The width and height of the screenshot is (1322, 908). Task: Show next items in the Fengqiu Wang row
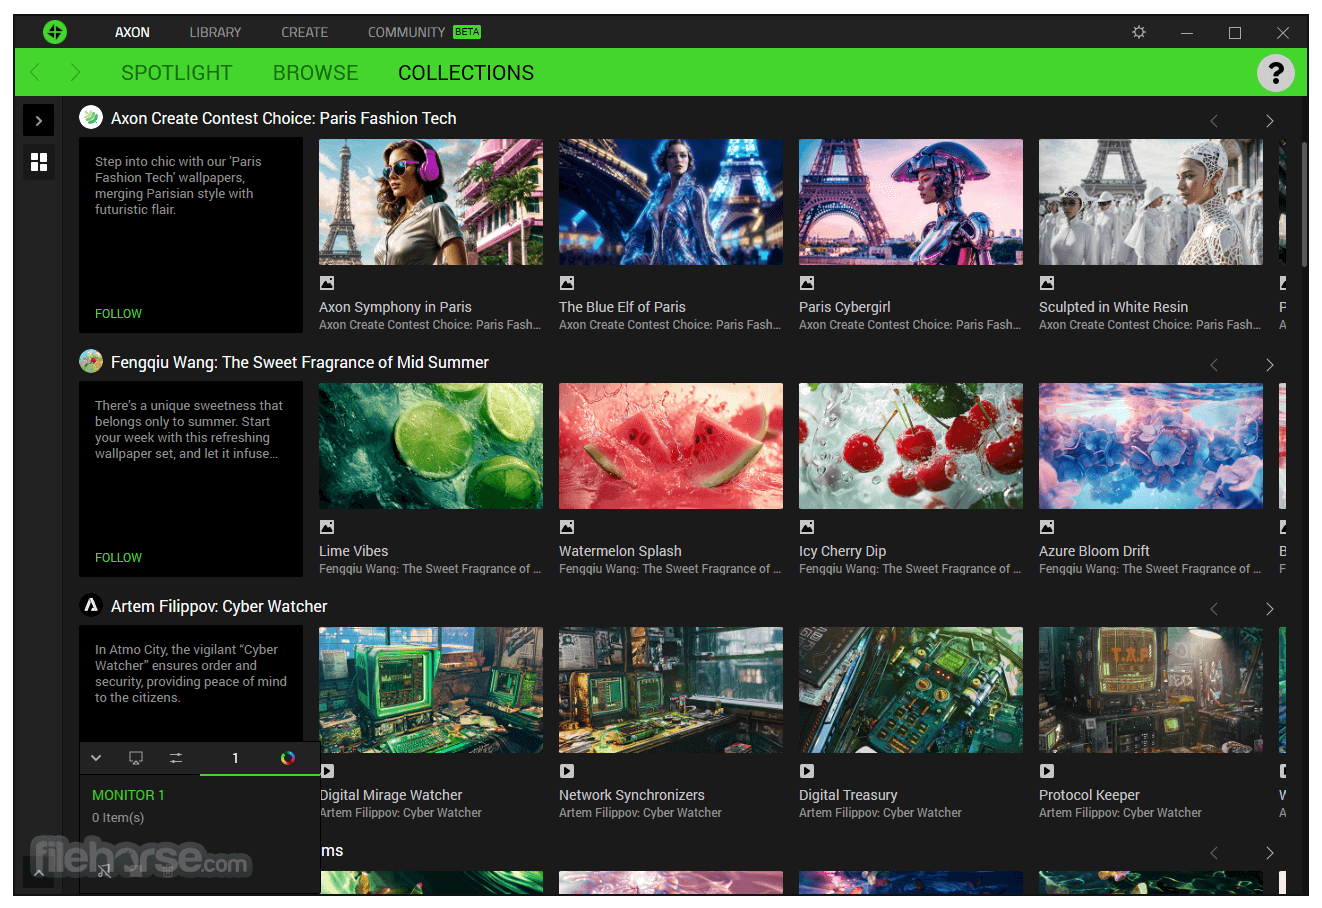1270,365
